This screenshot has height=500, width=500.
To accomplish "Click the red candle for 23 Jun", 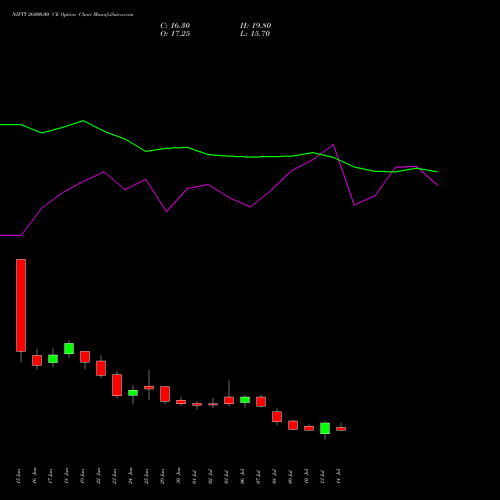I will (117, 385).
